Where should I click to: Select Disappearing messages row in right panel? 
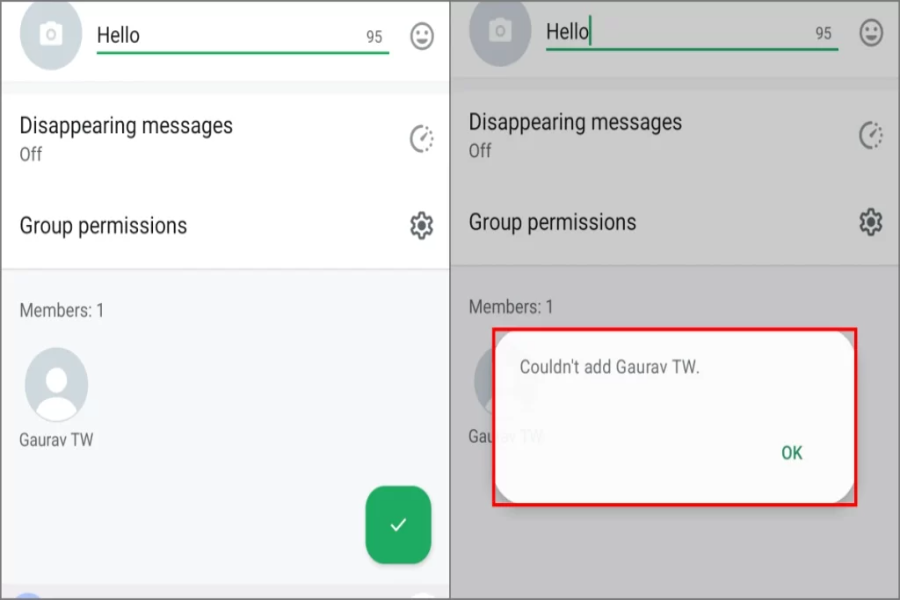tap(674, 136)
